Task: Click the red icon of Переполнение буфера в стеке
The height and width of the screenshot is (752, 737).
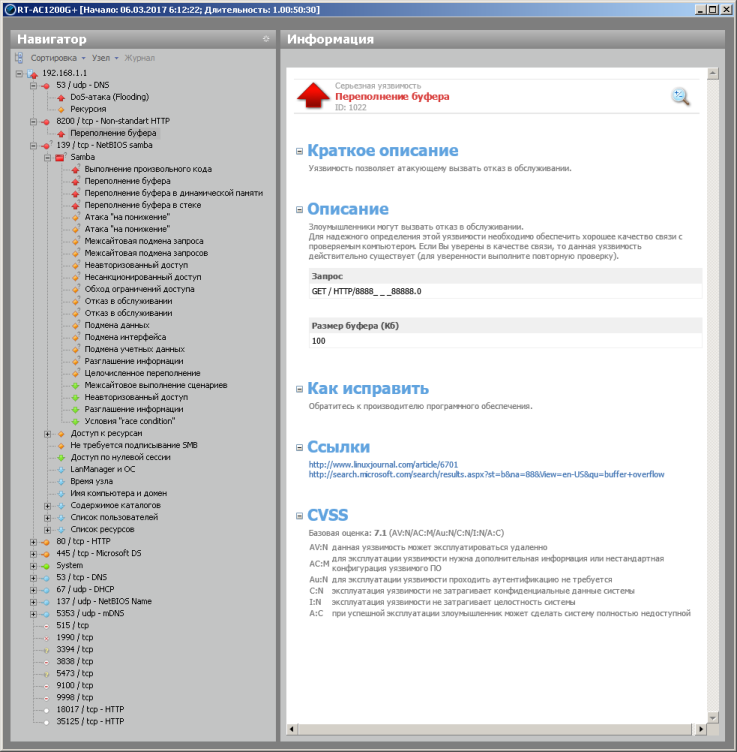Action: point(75,205)
